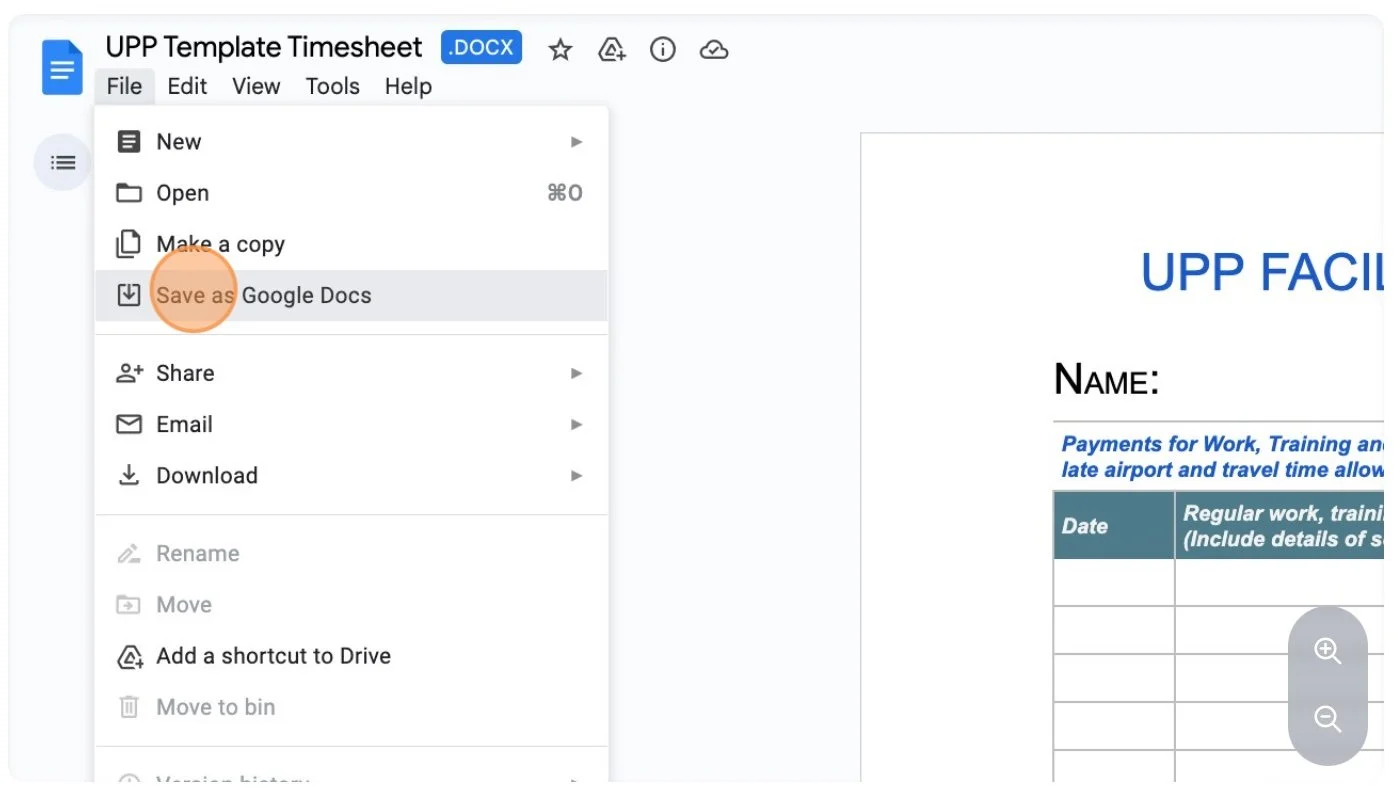Screen dimensions: 1400x792
Task: Select Add a shortcut to Drive
Action: (351, 657)
